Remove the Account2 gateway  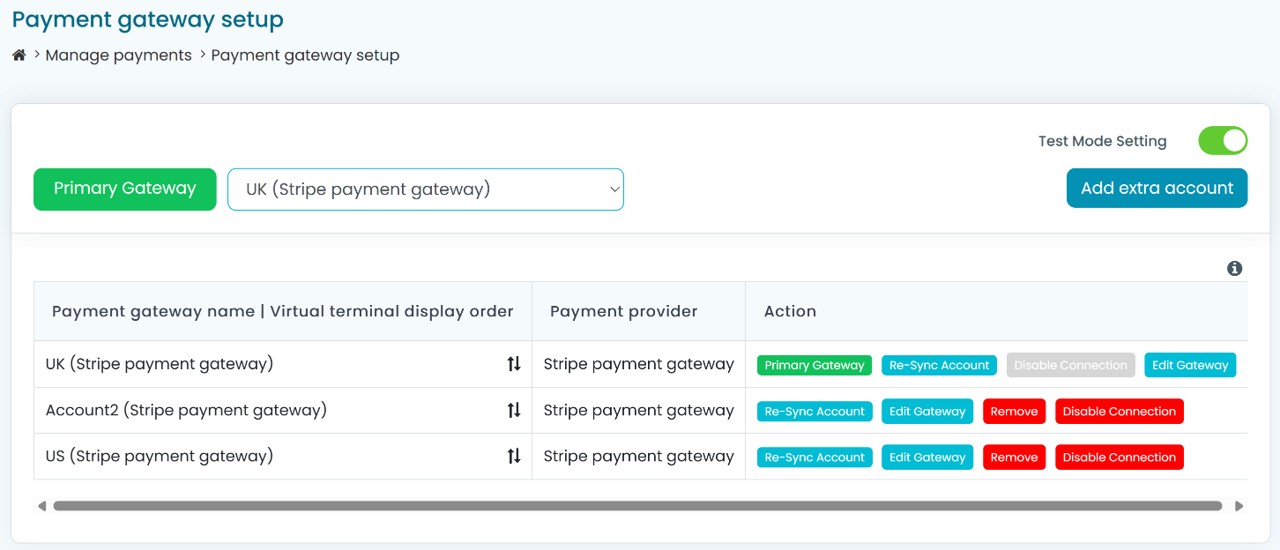click(x=1014, y=411)
